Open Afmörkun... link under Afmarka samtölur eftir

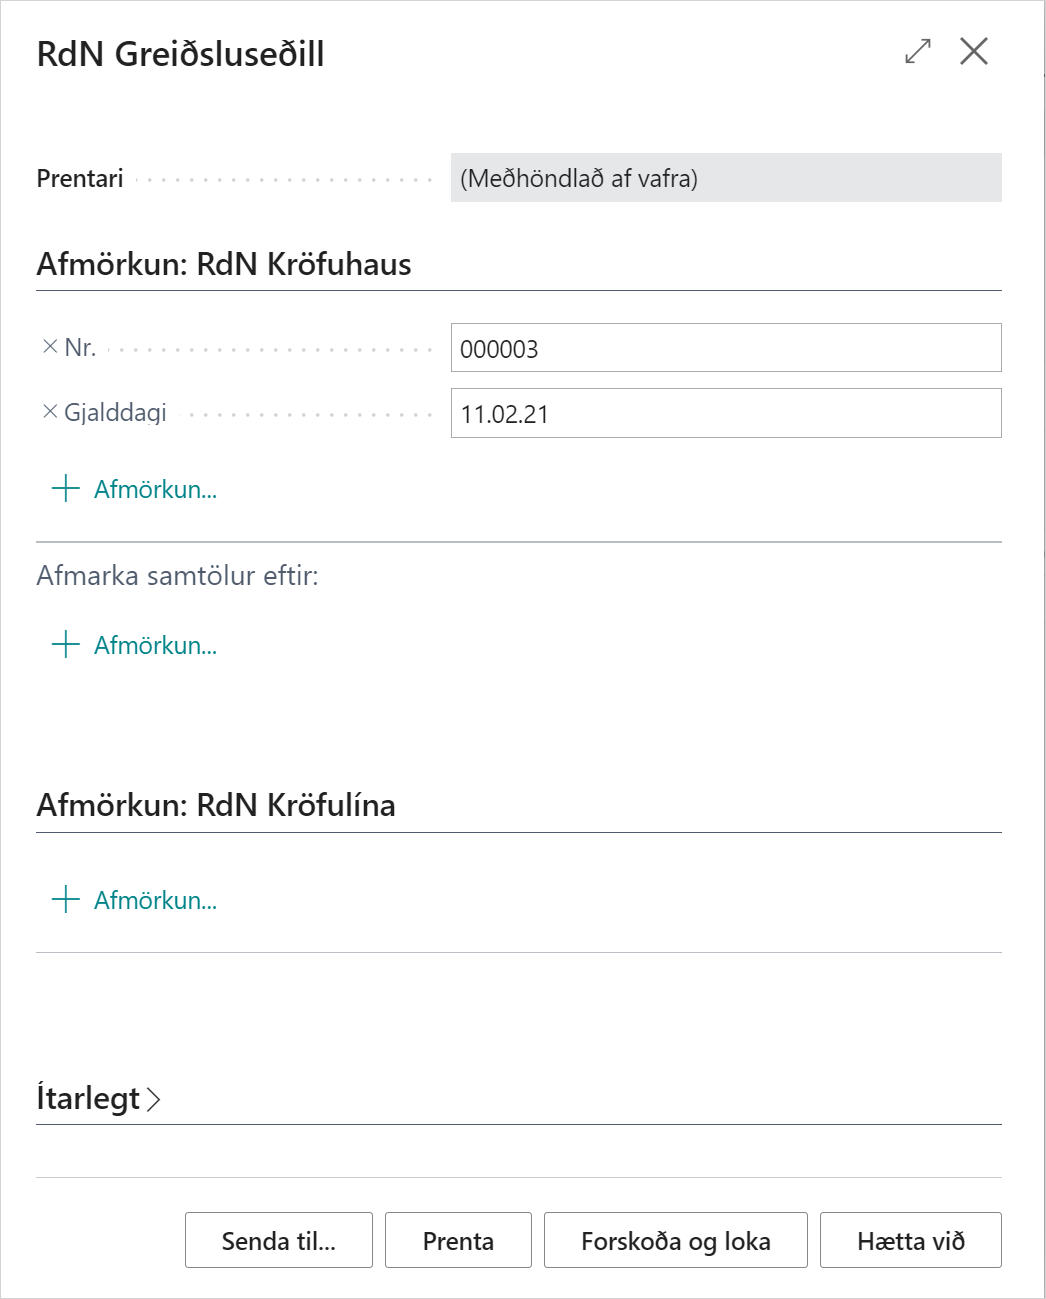(x=156, y=646)
